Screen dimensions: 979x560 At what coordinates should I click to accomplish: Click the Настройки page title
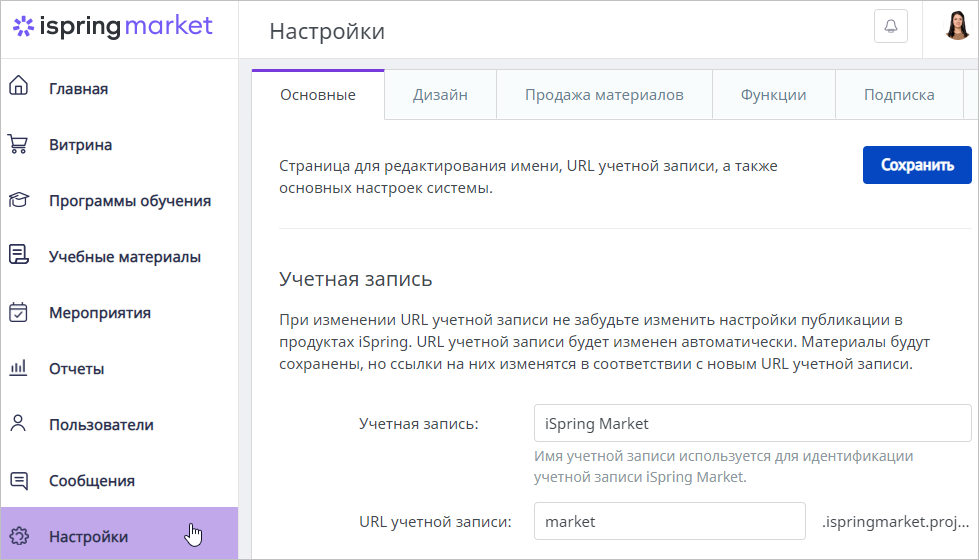click(x=327, y=31)
